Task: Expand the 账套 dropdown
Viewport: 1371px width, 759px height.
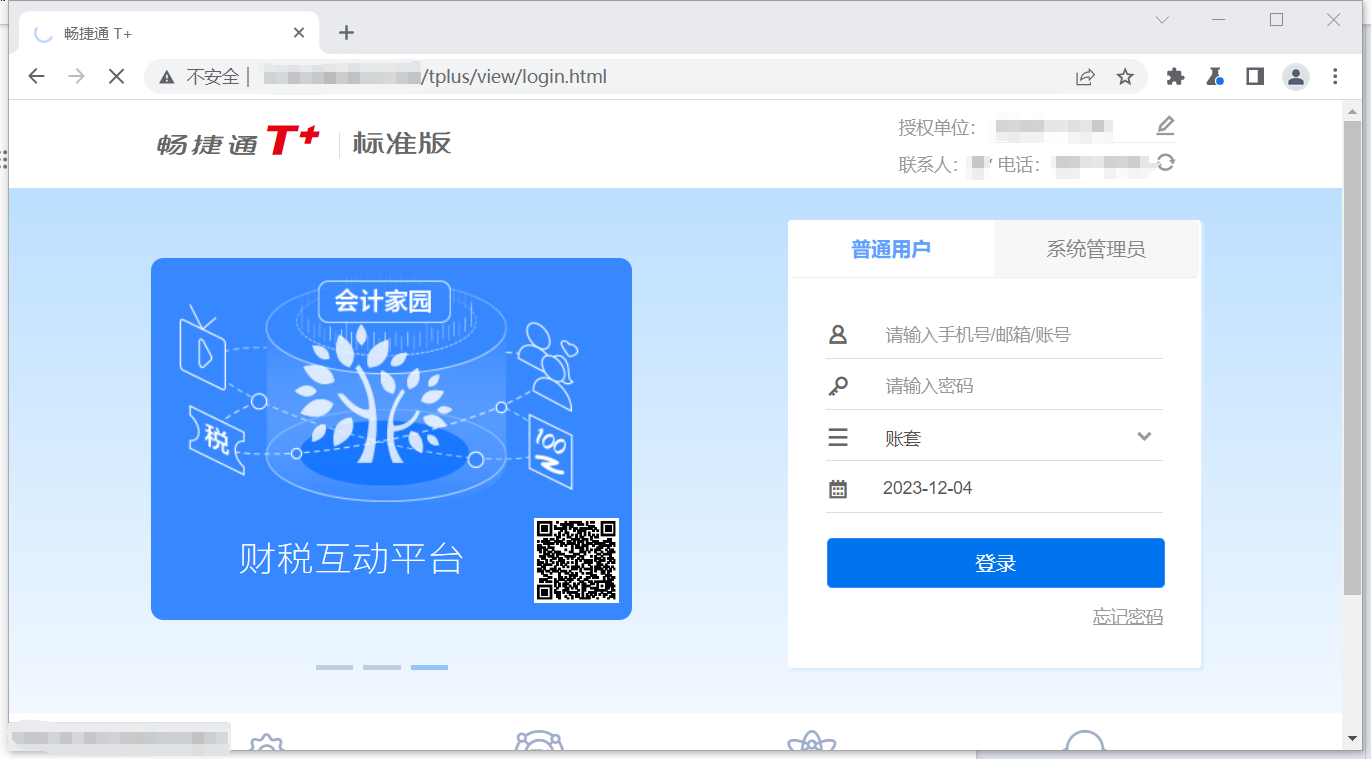Action: pos(1145,437)
